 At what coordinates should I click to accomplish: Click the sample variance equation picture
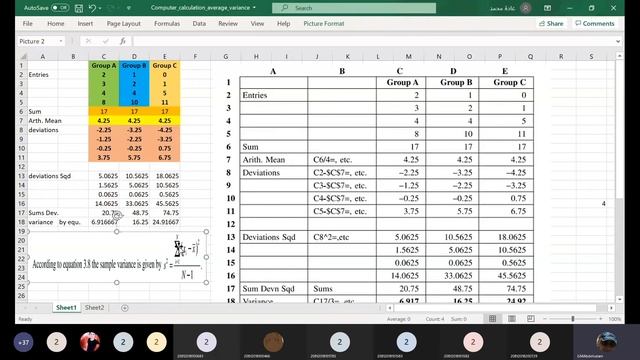[117, 257]
